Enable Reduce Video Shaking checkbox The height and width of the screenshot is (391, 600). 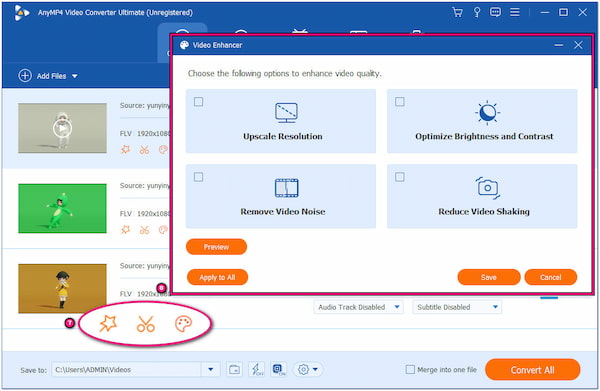(399, 177)
